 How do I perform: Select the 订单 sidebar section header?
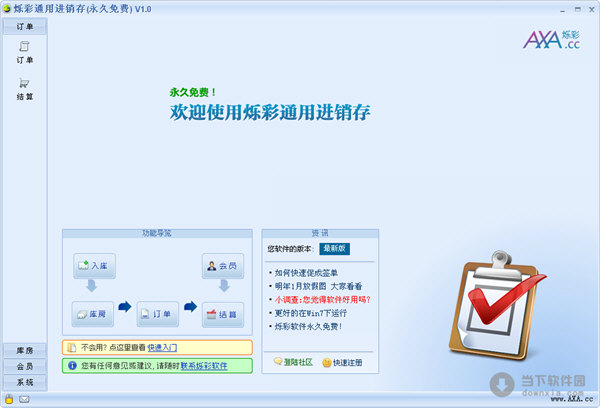coord(25,26)
